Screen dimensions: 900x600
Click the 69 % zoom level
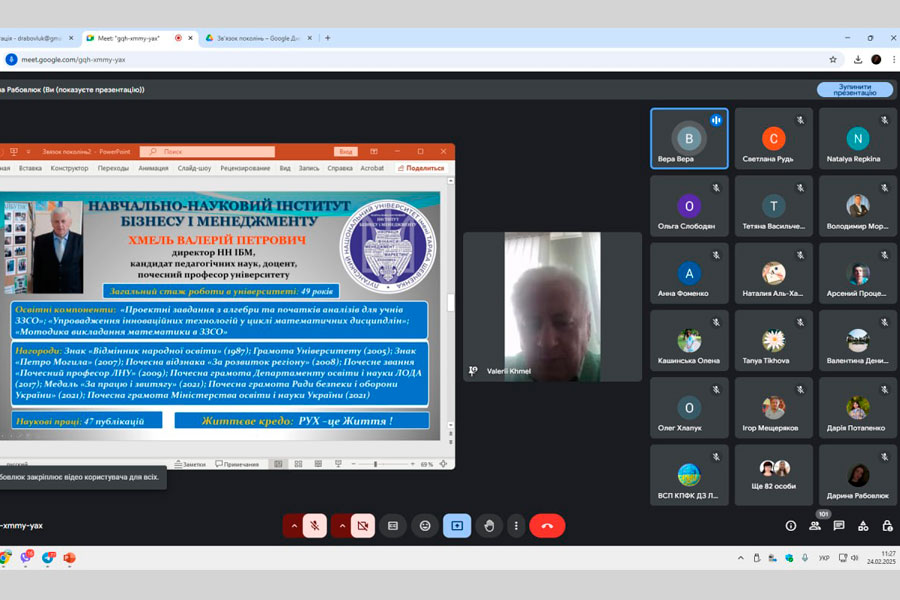426,464
